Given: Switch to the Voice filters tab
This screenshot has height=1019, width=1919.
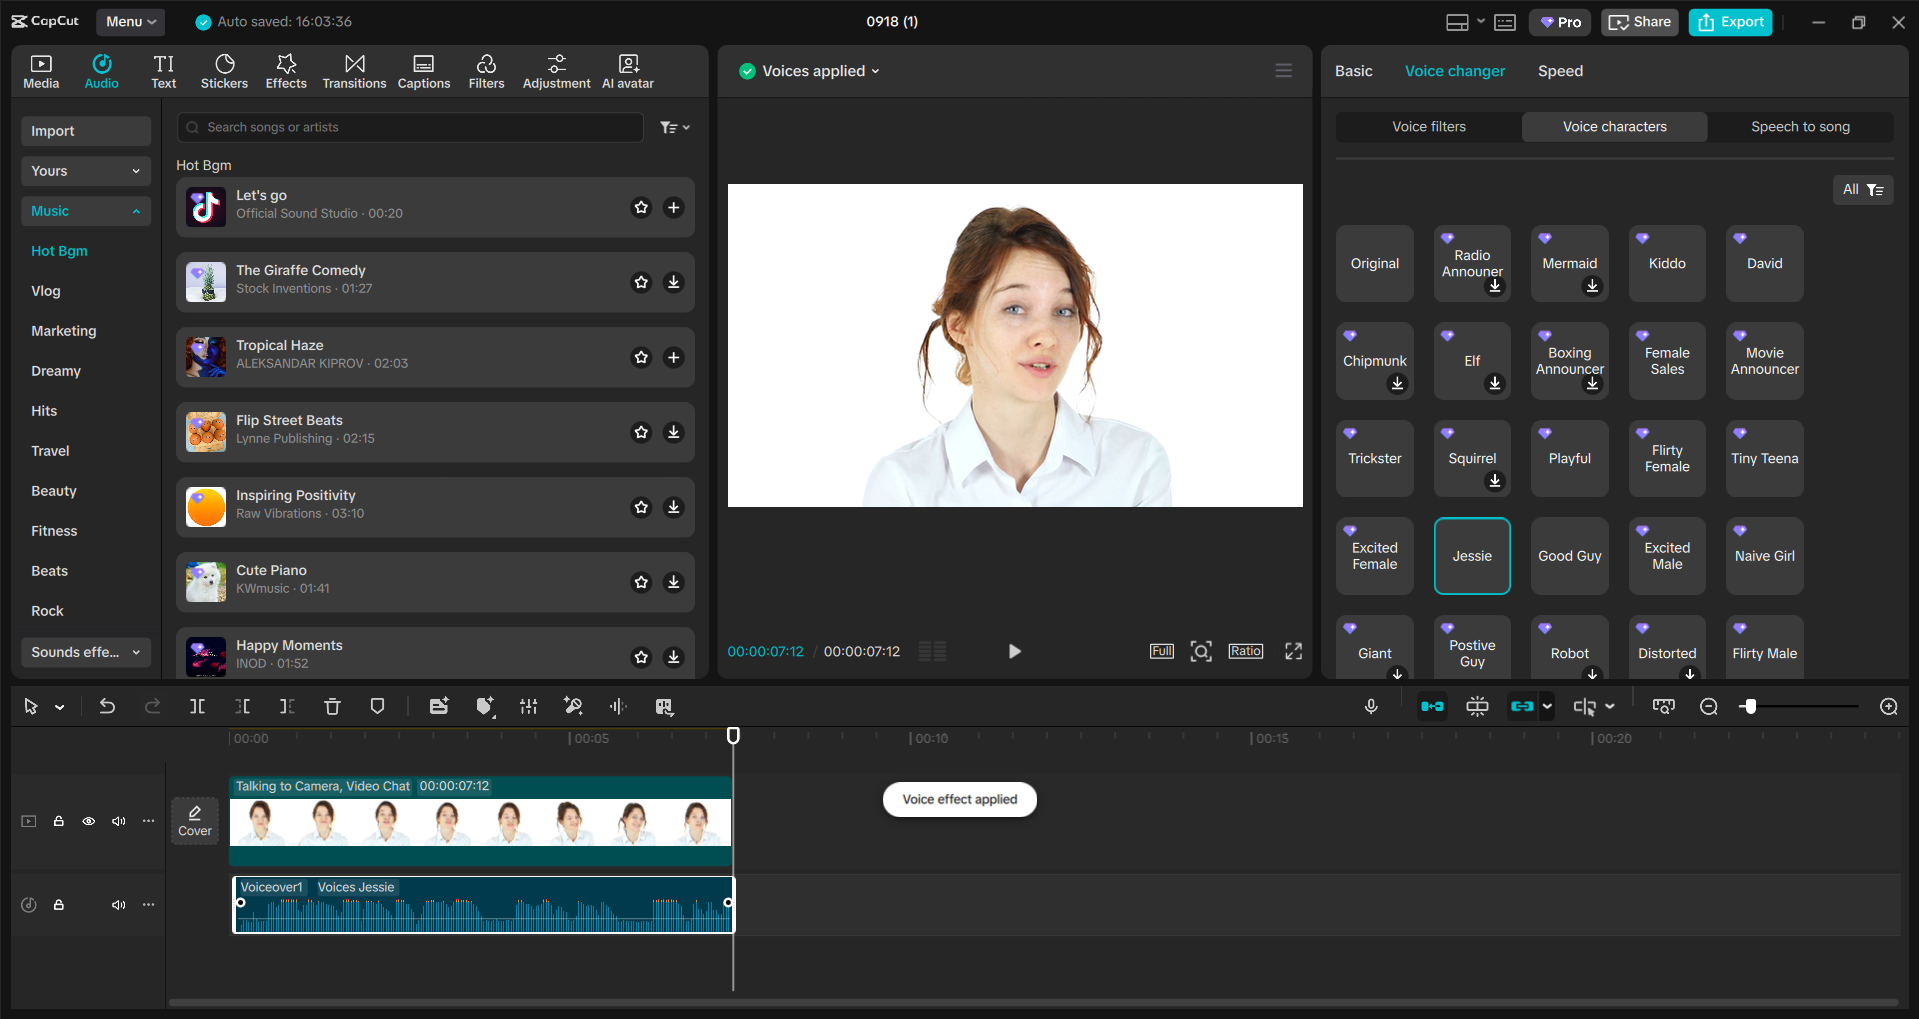Looking at the screenshot, I should (1427, 126).
